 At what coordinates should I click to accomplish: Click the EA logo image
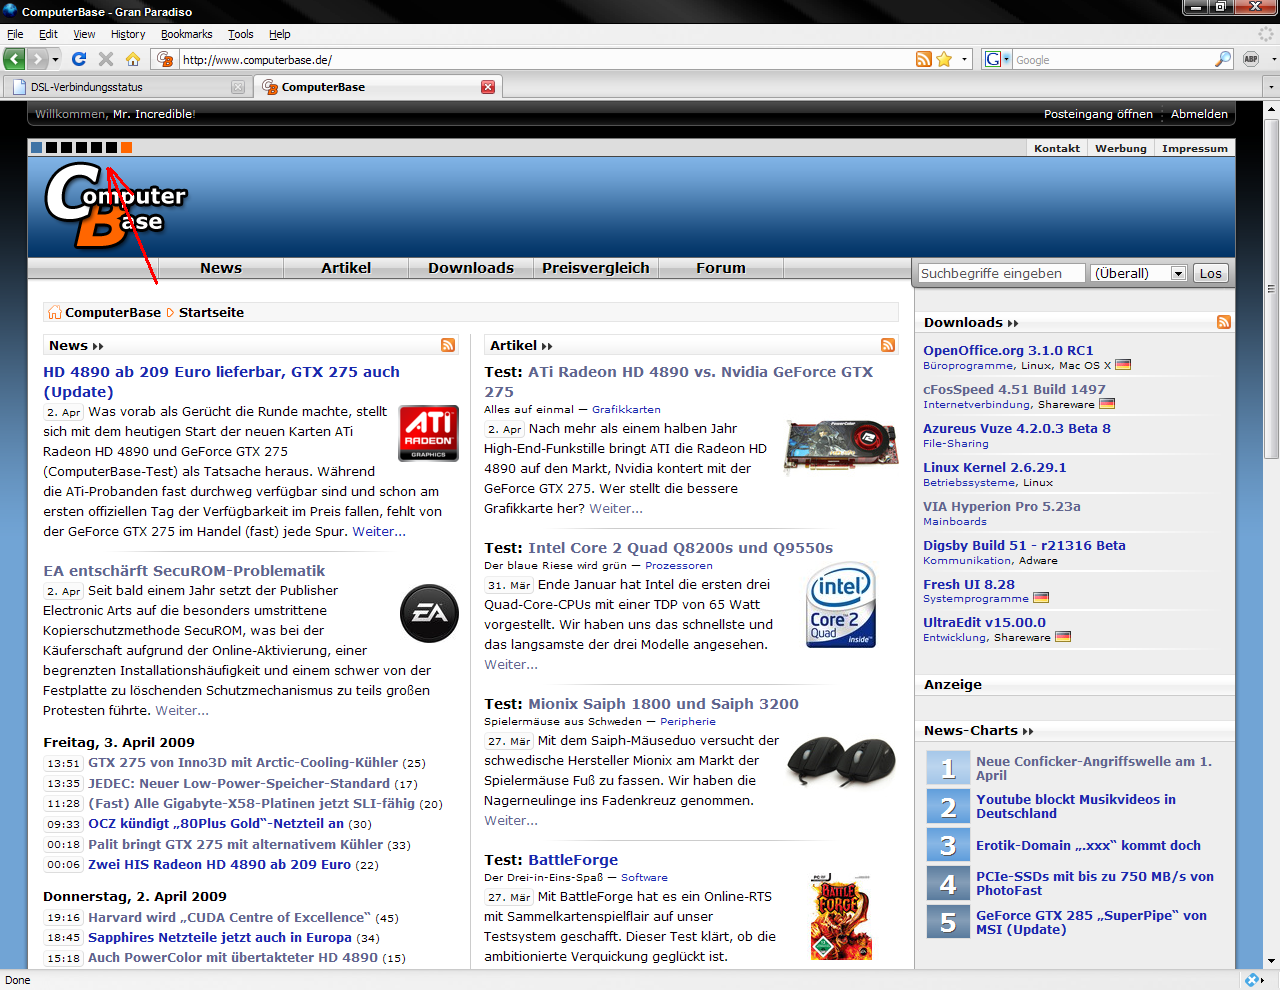pos(429,613)
